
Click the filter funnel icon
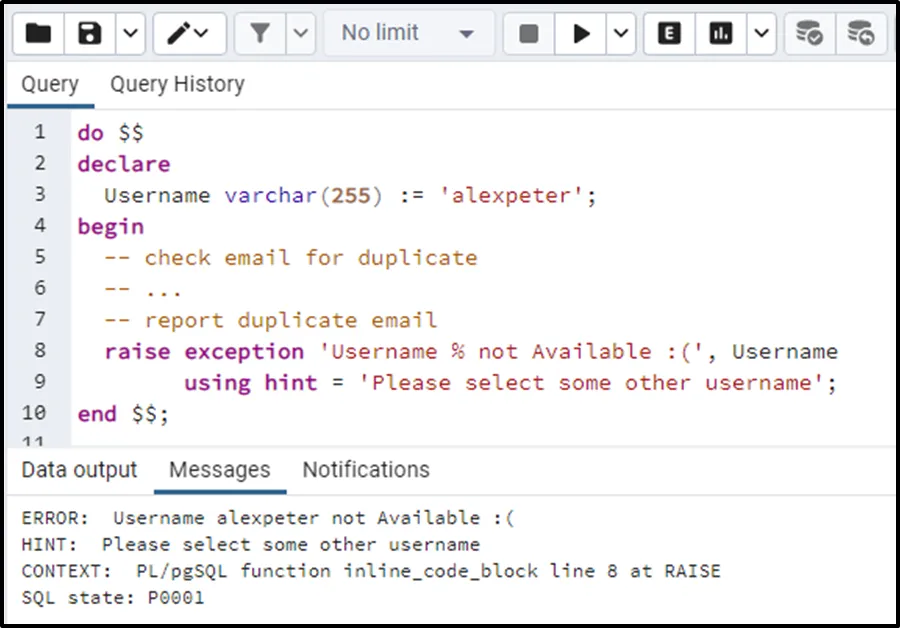click(260, 33)
